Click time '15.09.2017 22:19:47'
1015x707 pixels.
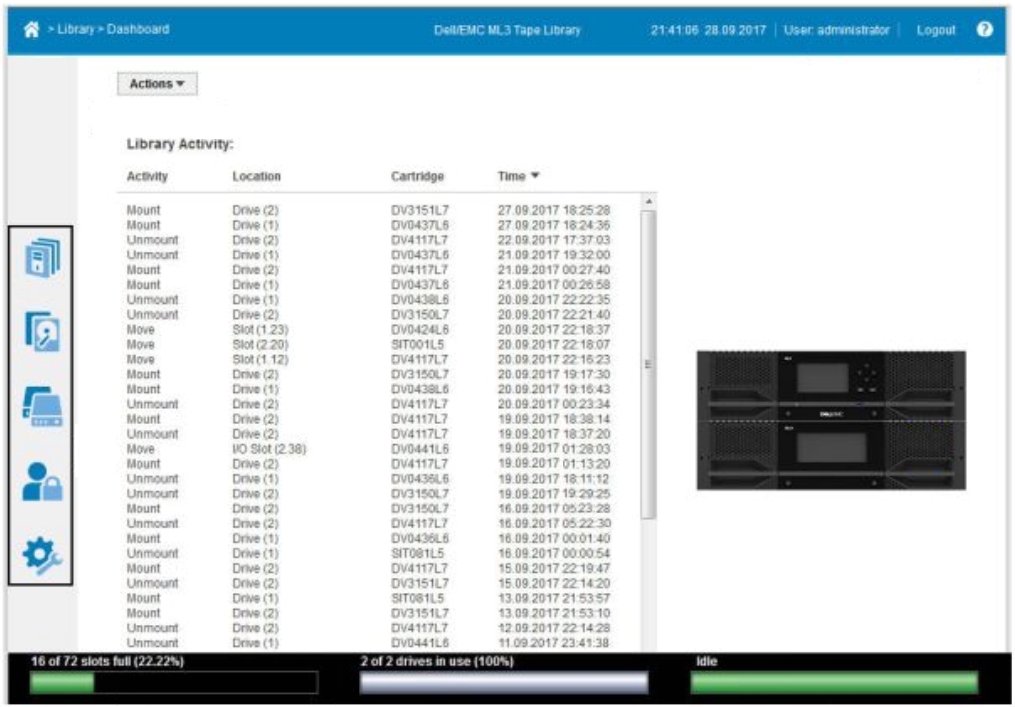coord(554,568)
